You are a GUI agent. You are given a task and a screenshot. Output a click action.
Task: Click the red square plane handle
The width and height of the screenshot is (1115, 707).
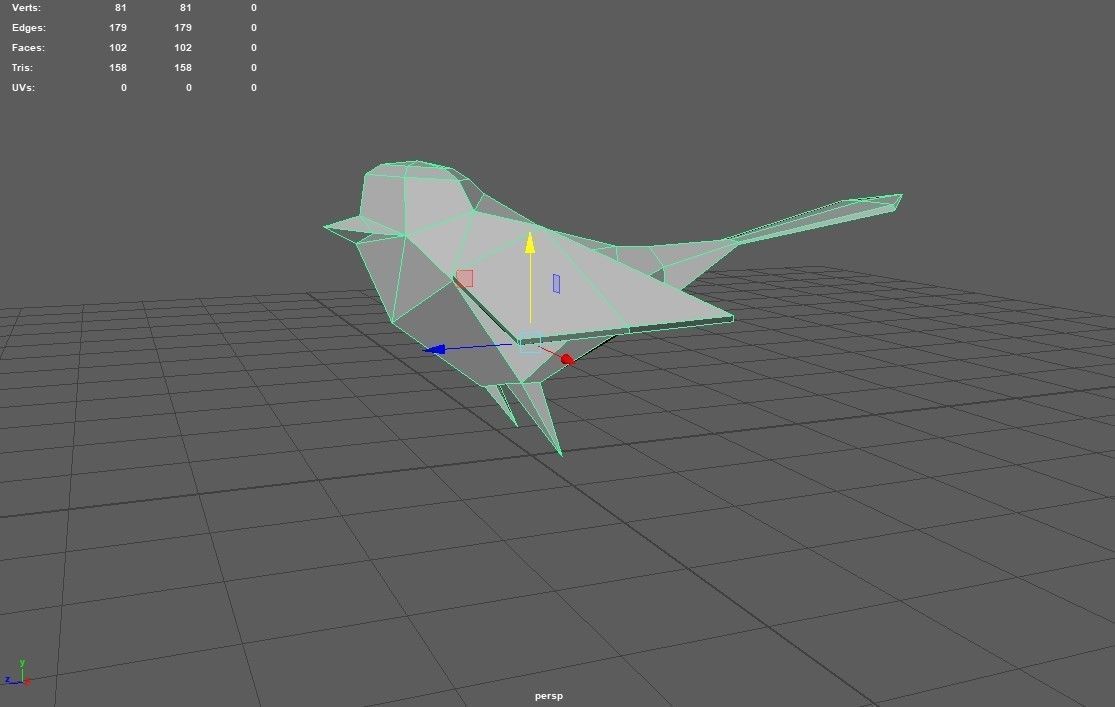[x=464, y=278]
